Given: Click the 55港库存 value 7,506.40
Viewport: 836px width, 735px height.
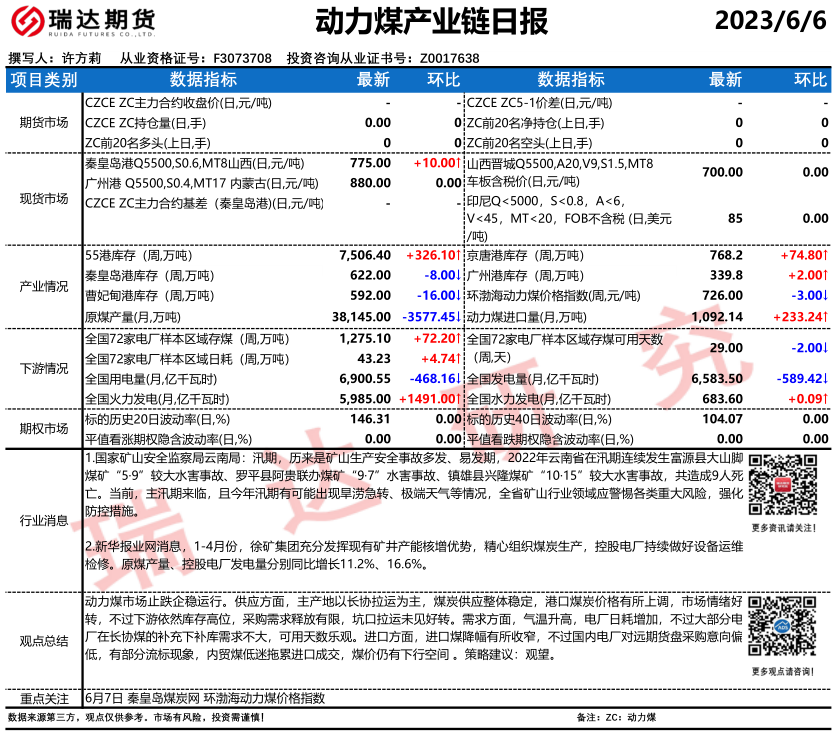Looking at the screenshot, I should click(365, 255).
